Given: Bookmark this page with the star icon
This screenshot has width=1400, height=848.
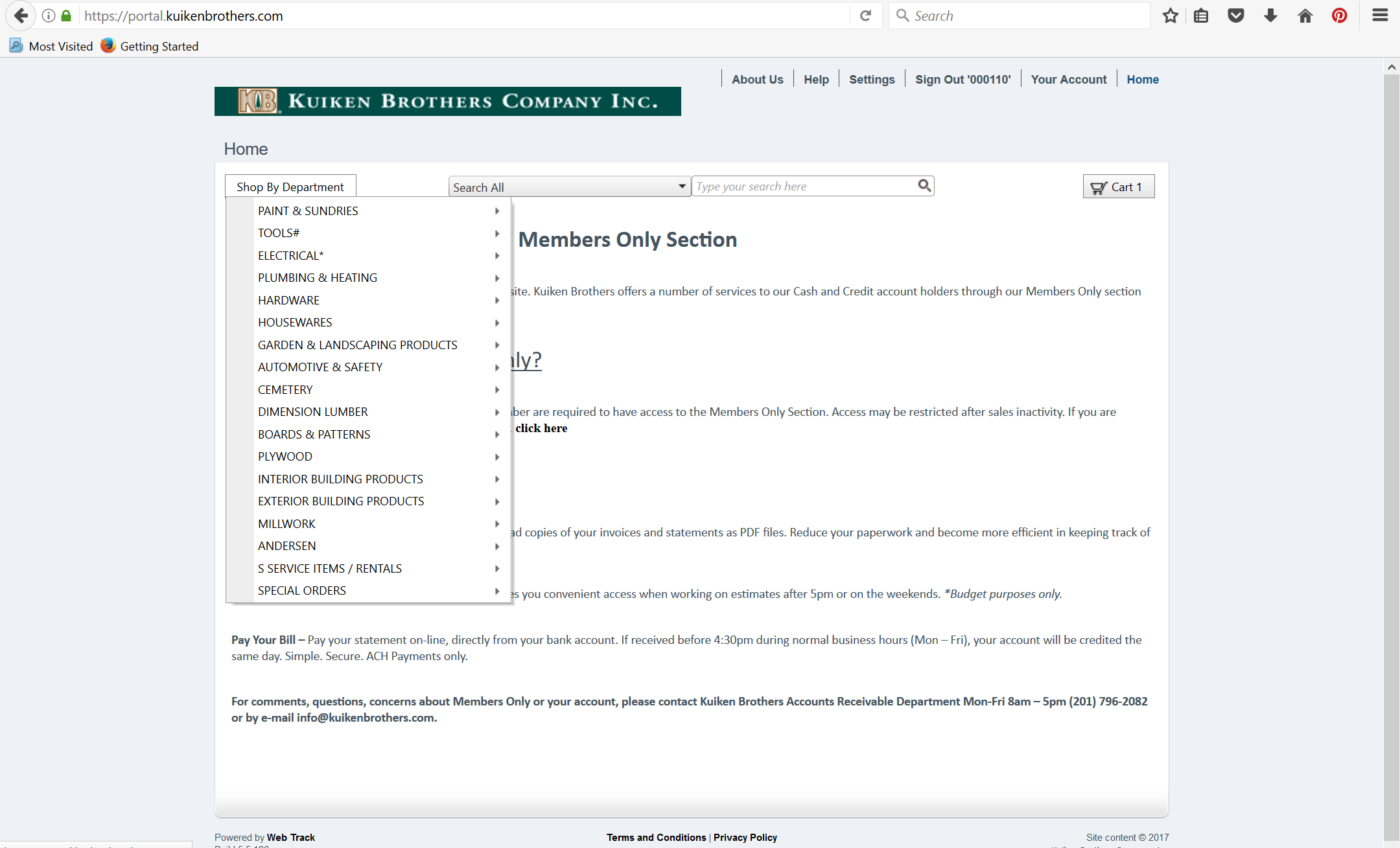Looking at the screenshot, I should pos(1170,16).
